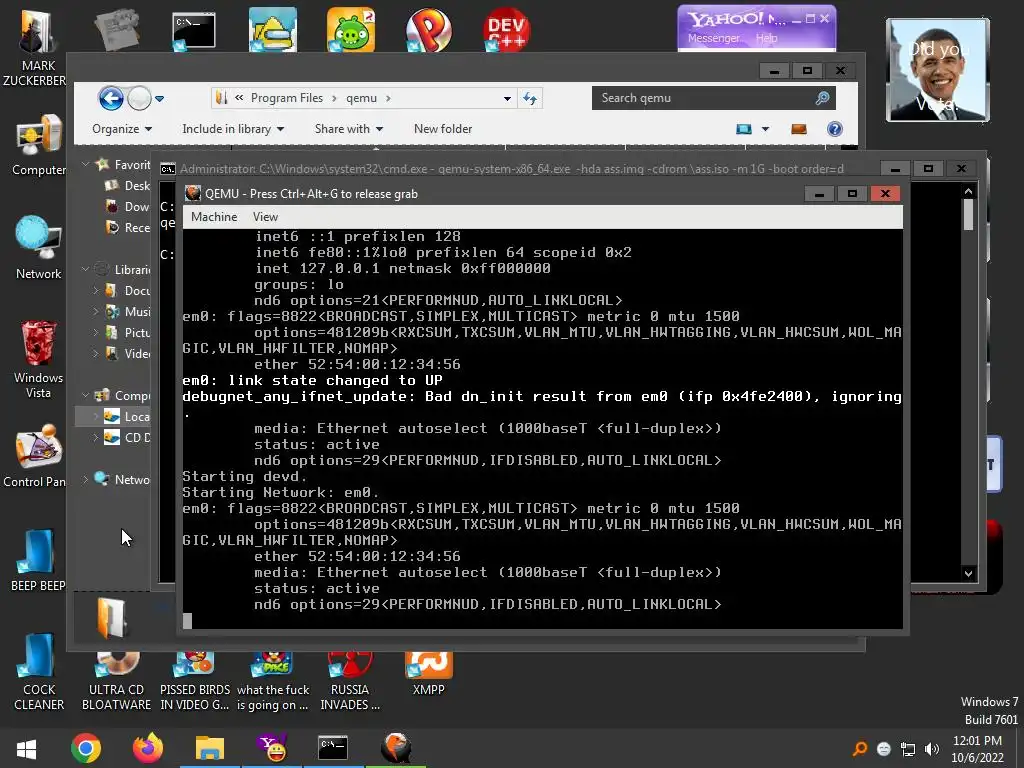Open the XMPP desktop shortcut
The image size is (1024, 768).
point(428,674)
